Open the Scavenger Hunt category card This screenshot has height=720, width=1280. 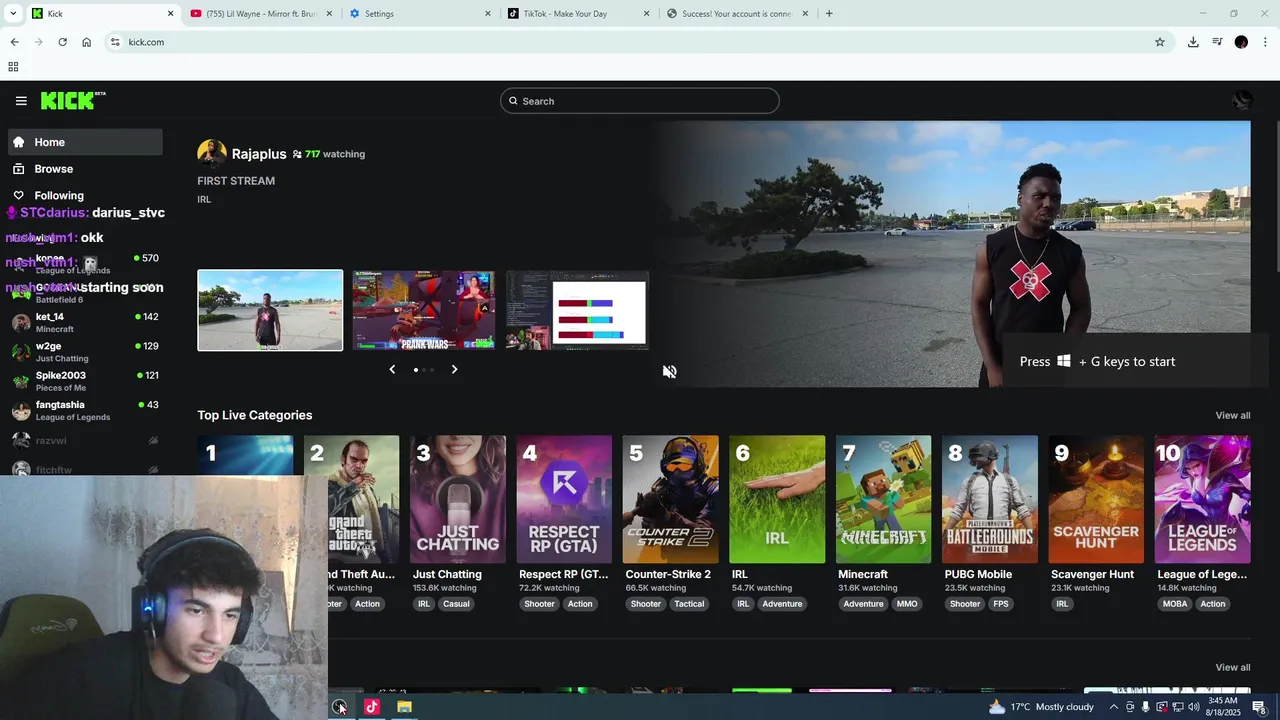[1096, 499]
